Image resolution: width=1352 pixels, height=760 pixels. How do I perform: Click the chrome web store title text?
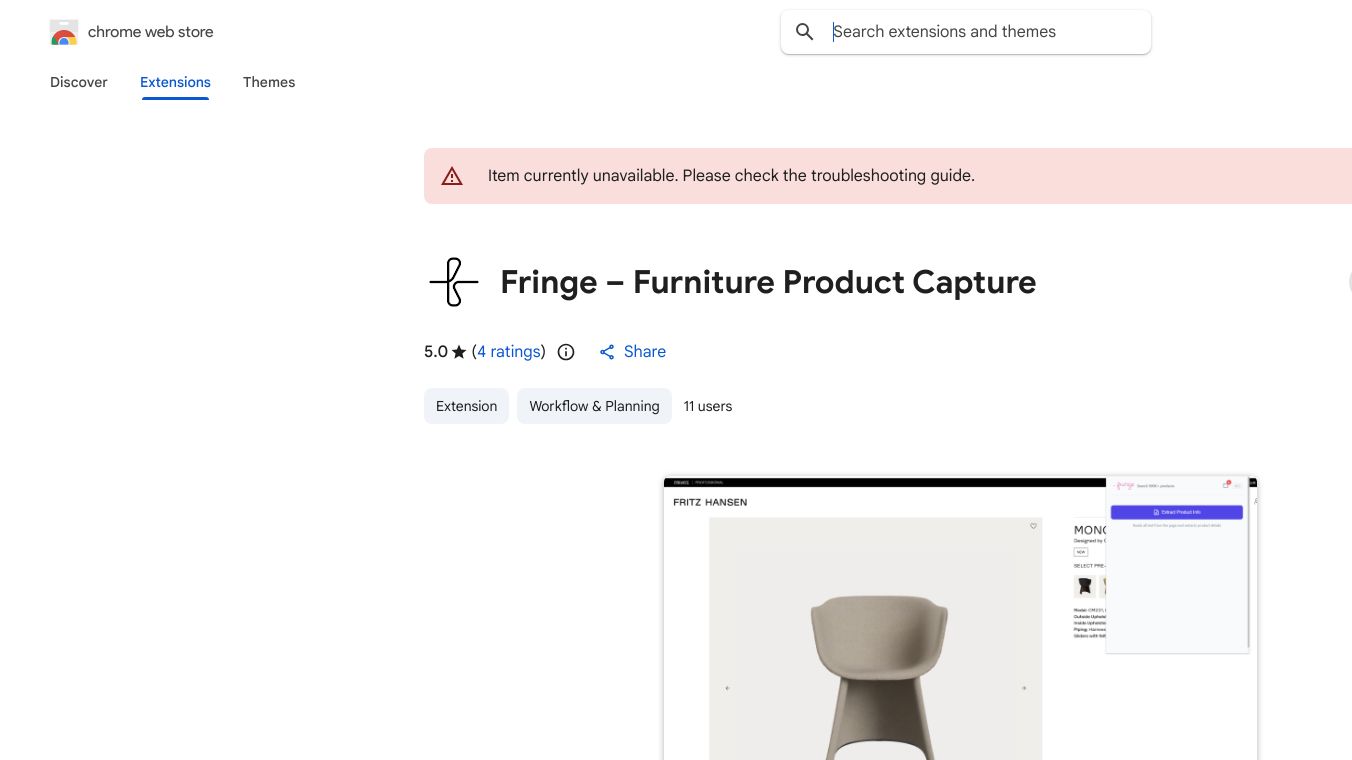151,32
